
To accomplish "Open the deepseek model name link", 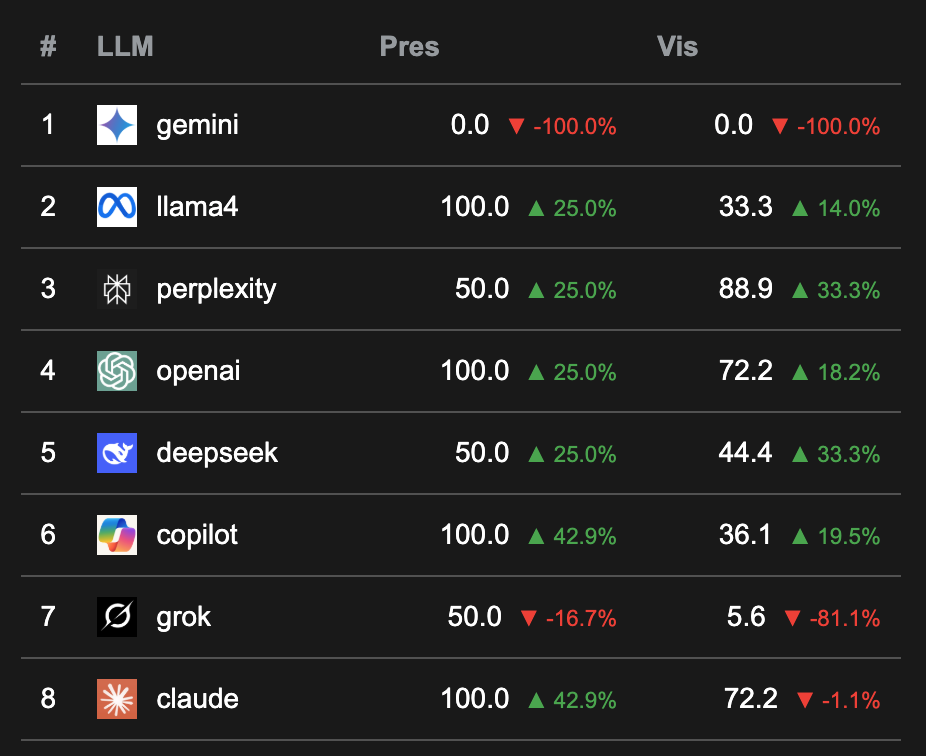I will coord(217,453).
